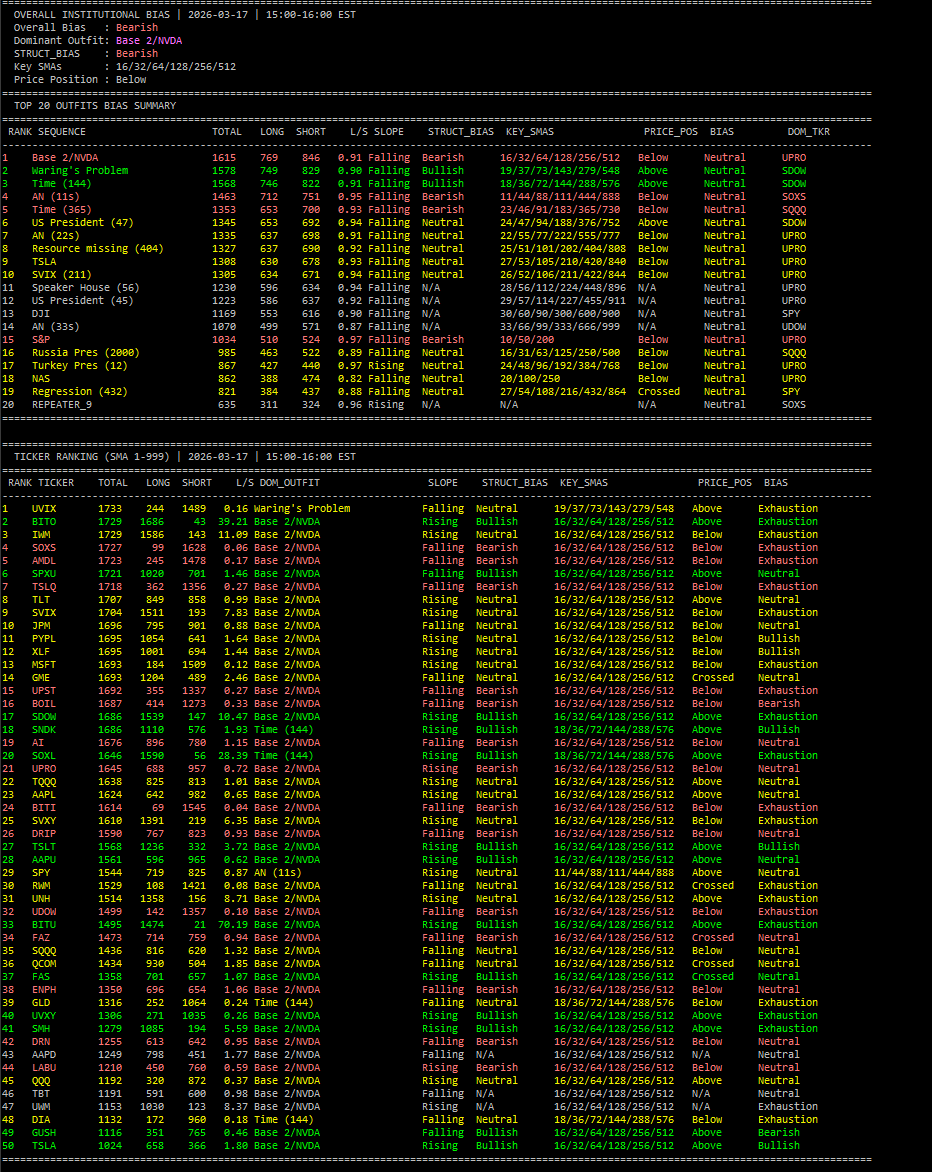Click 'Waring's Problem' in outfit rank 2 row
The width and height of the screenshot is (932, 1172).
80,170
